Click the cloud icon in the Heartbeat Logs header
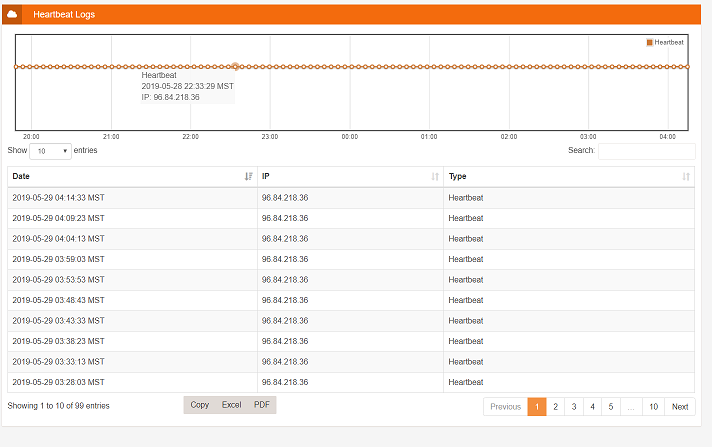Screen dimensions: 712x447 click(12, 14)
